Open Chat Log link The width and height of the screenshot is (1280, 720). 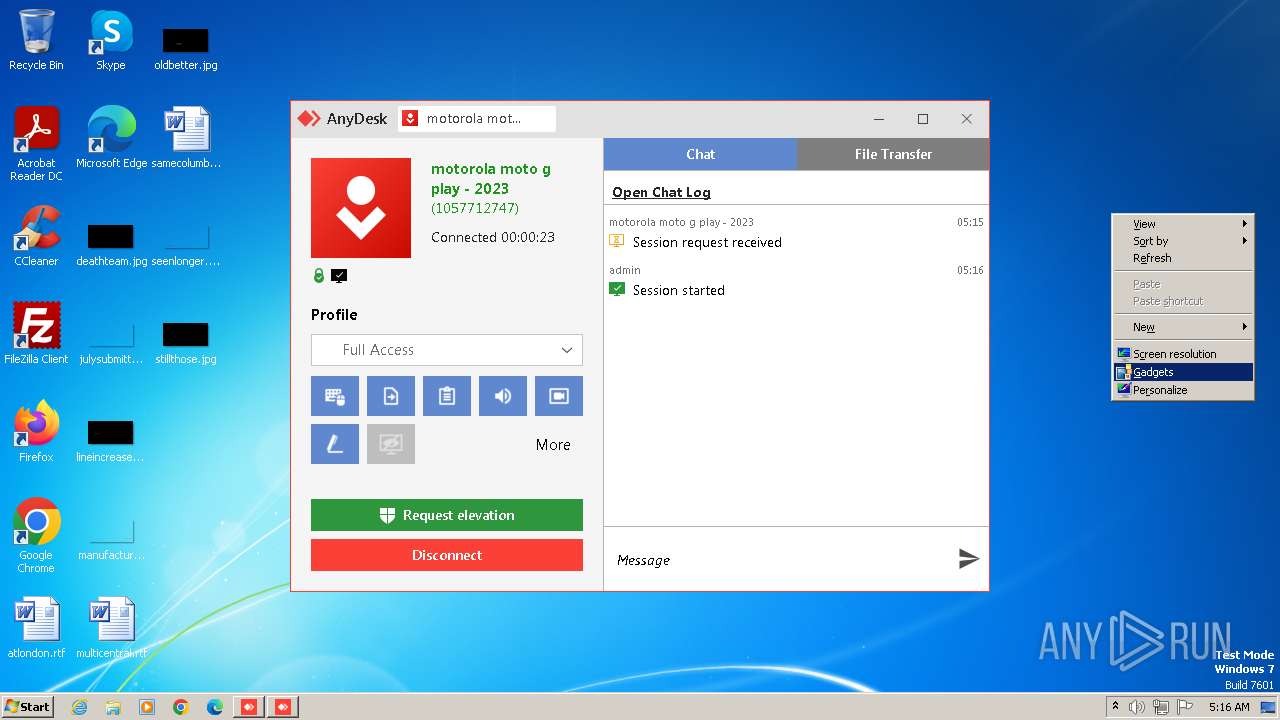click(x=661, y=192)
